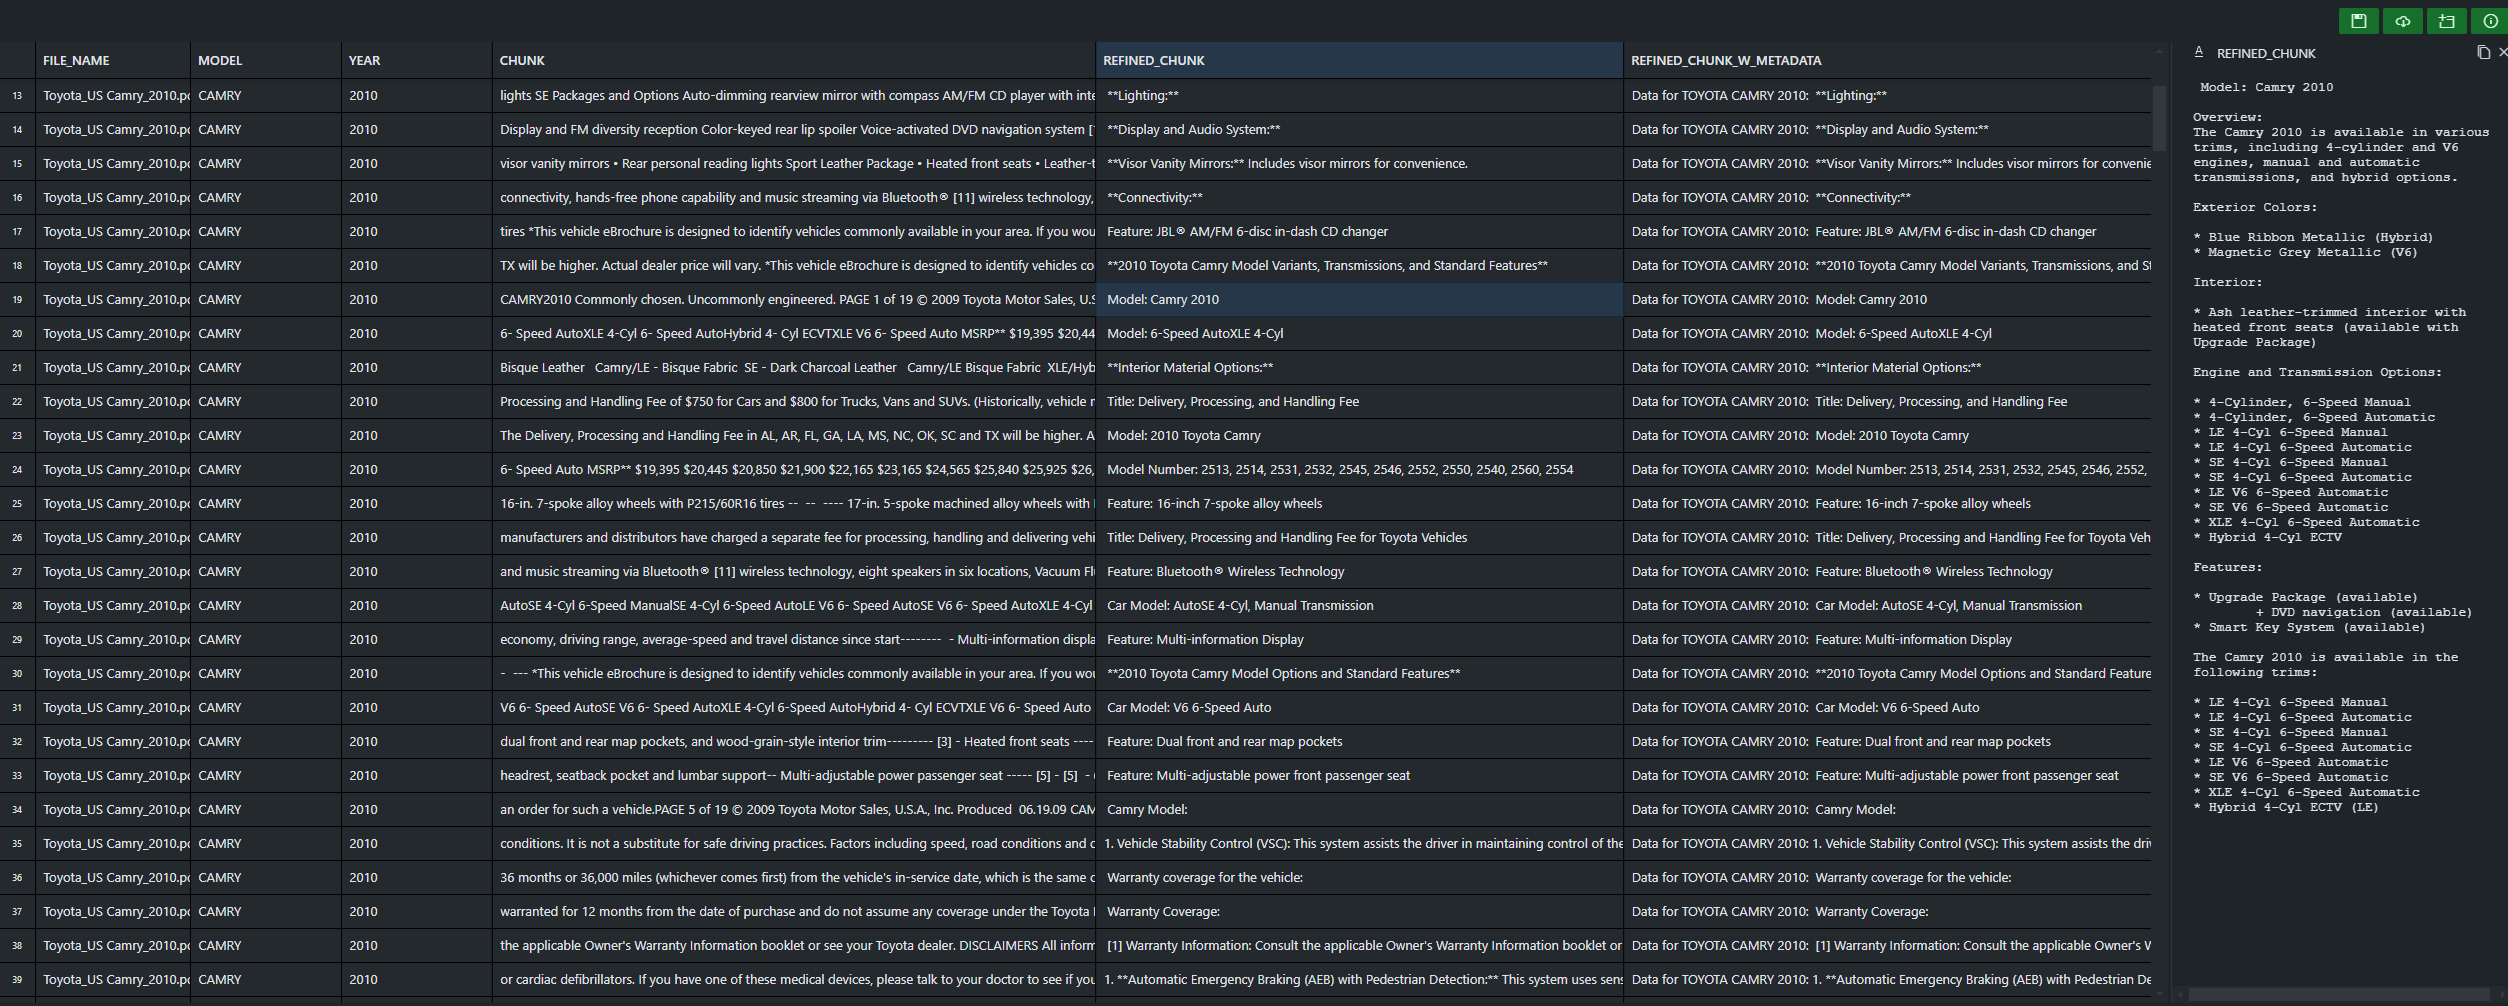
Task: Click refined chunk cell '**Interior Material Options:**'
Action: click(x=1359, y=368)
